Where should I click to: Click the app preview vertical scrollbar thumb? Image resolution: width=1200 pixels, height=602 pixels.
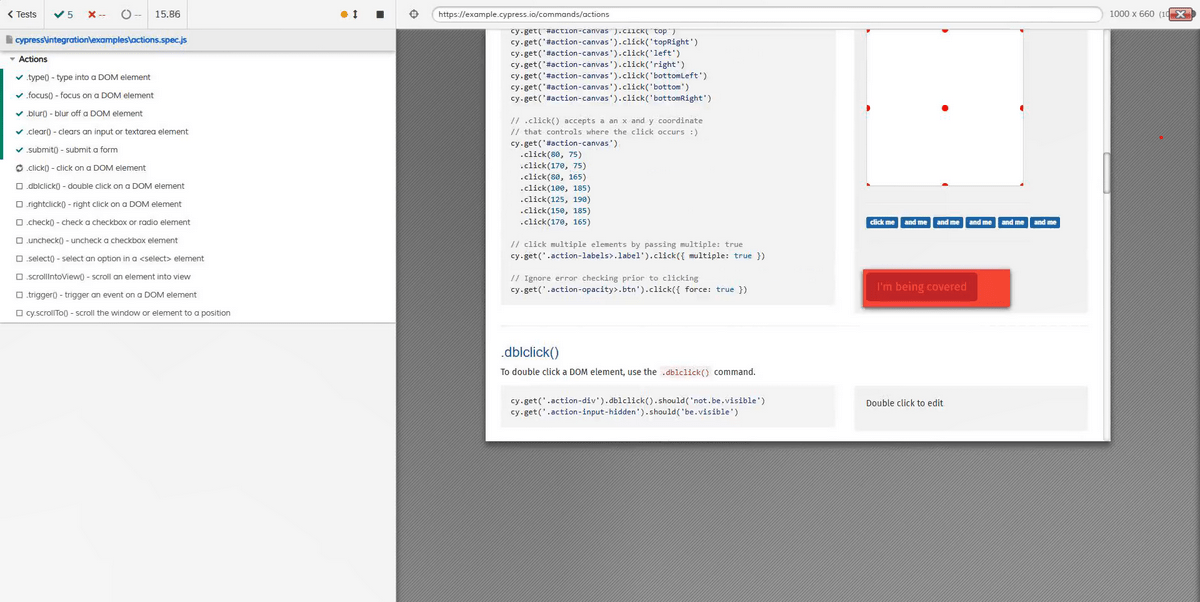[1106, 172]
